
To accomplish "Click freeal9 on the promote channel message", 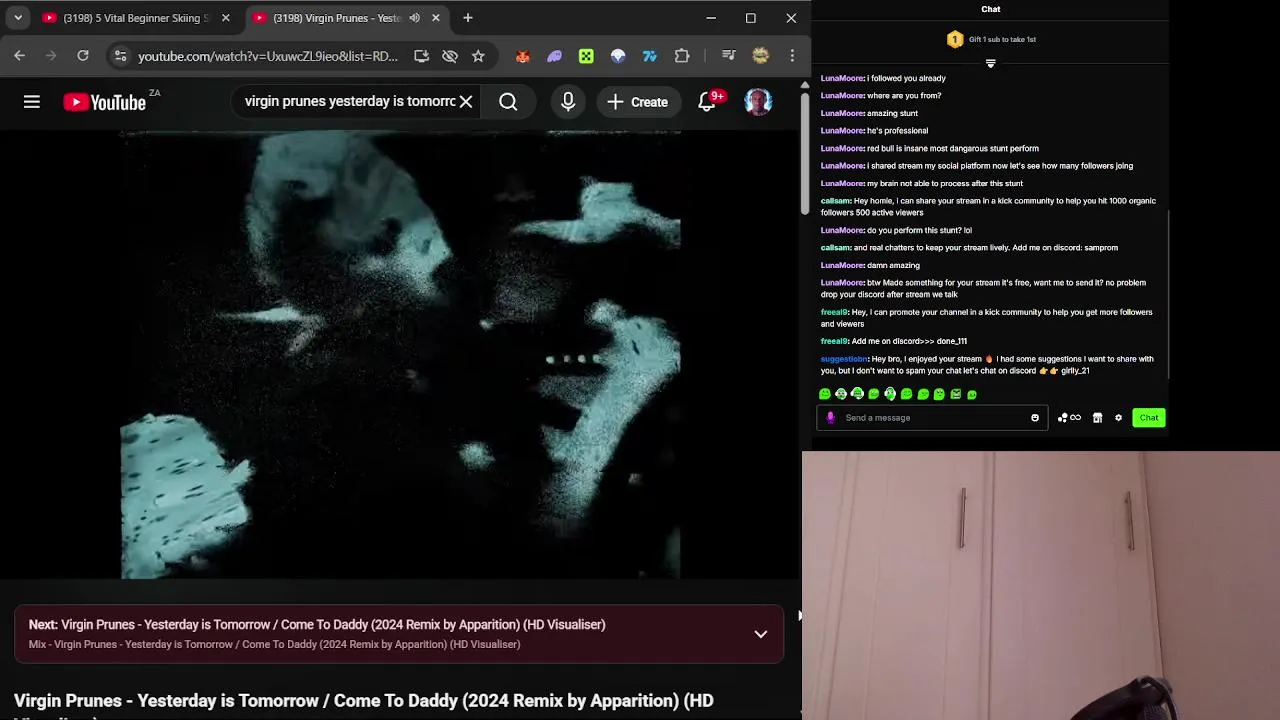I will [834, 312].
